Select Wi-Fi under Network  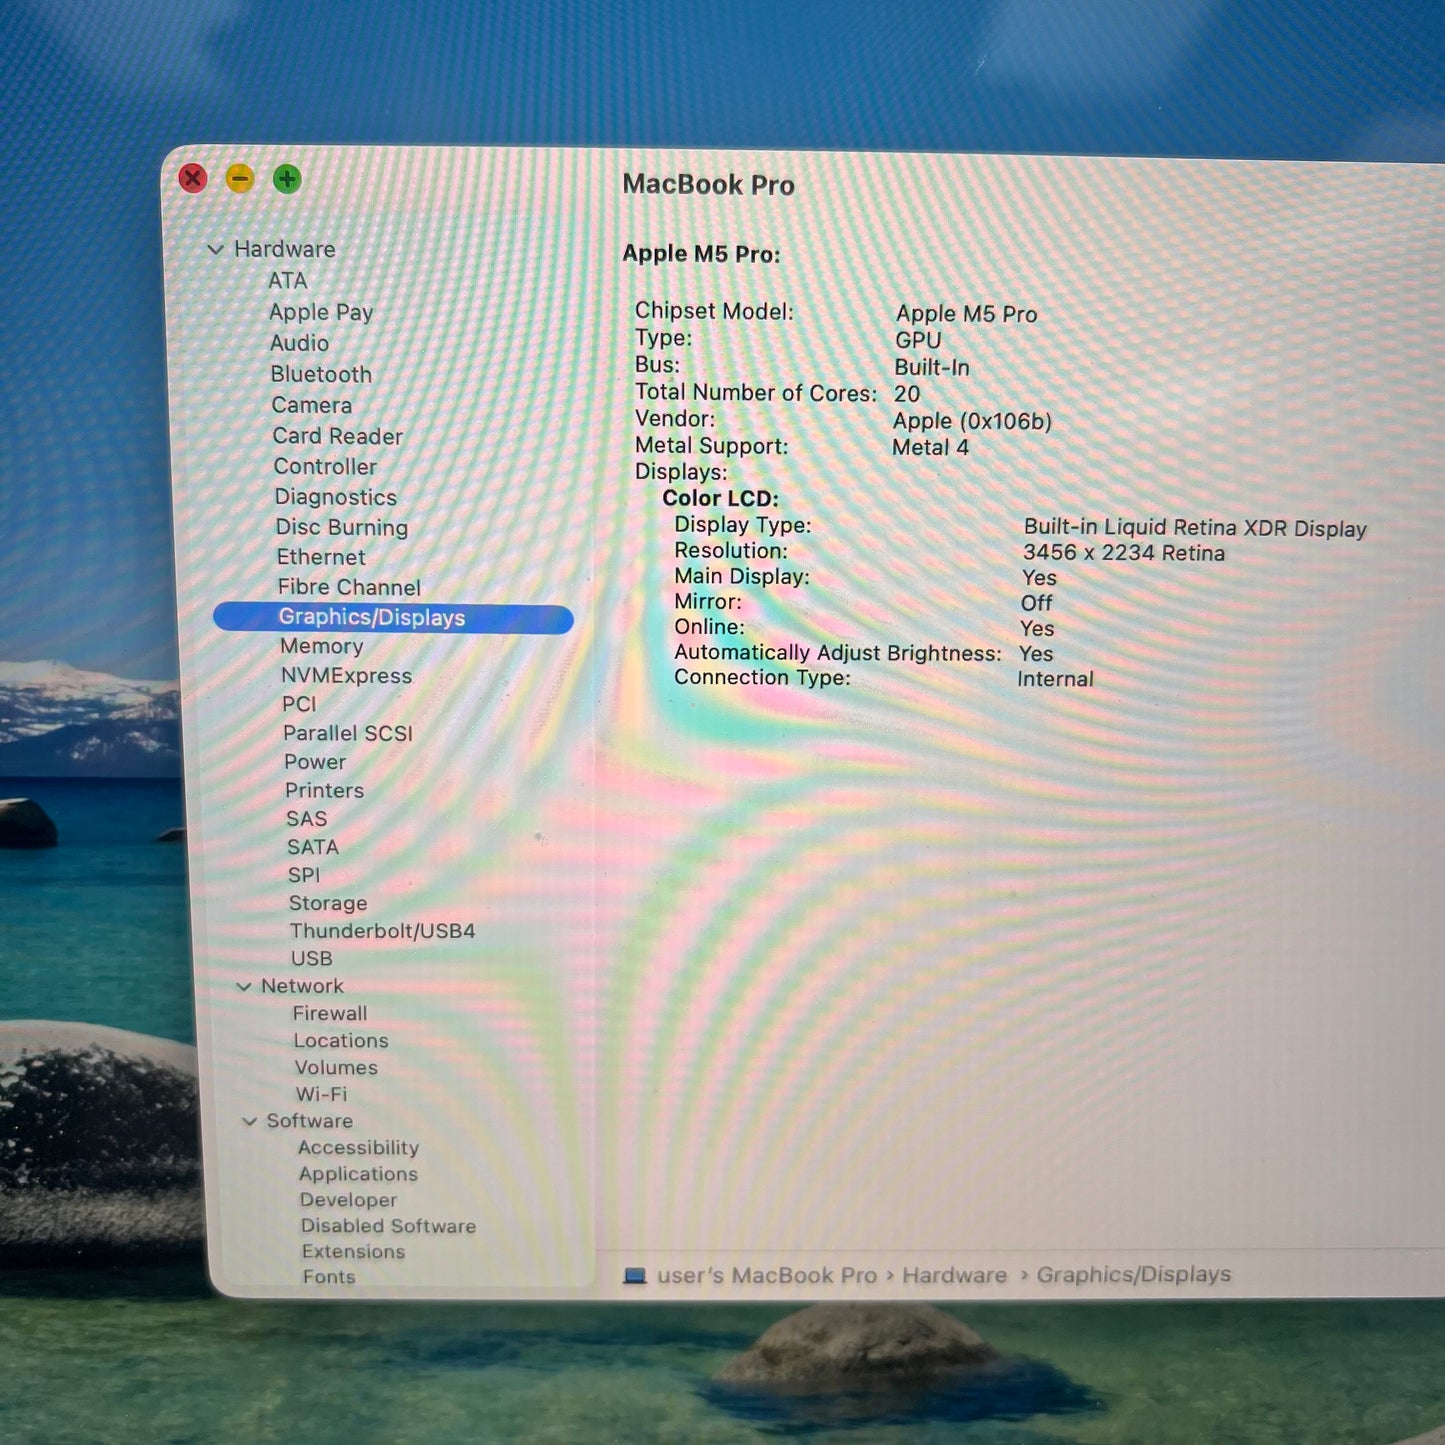pyautogui.click(x=321, y=1094)
